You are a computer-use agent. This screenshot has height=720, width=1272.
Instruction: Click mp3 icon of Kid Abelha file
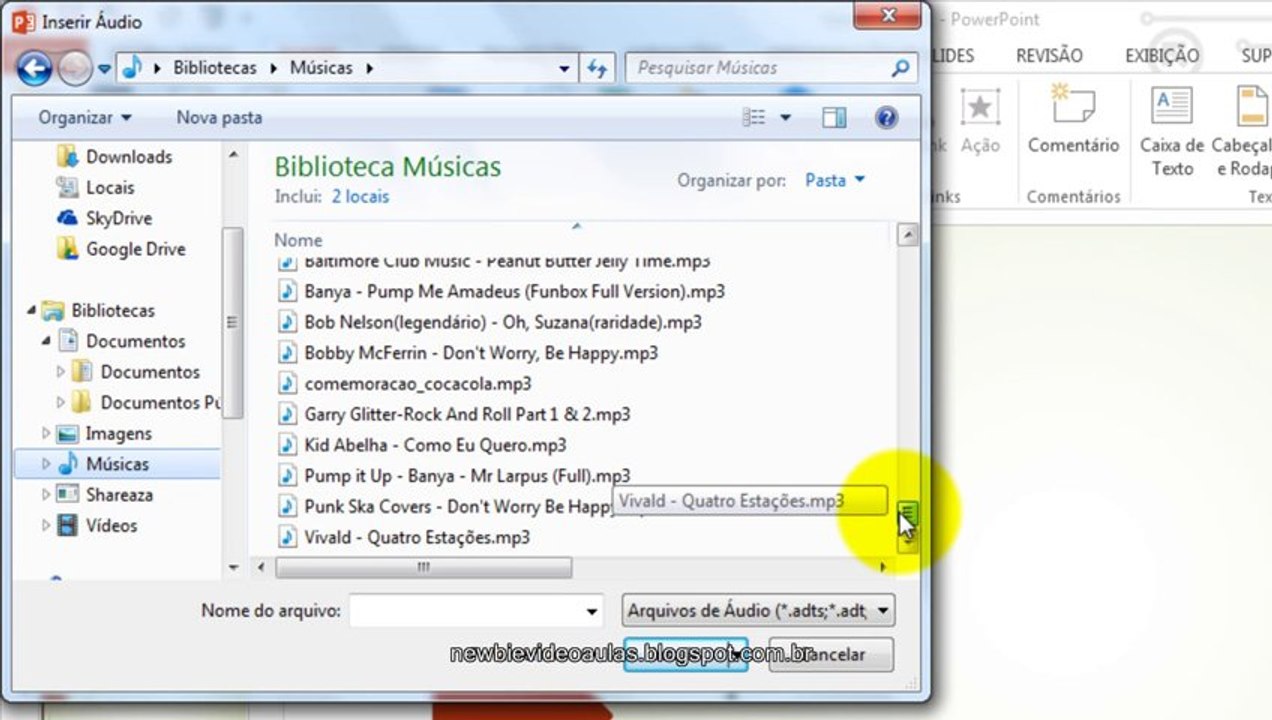tap(288, 445)
